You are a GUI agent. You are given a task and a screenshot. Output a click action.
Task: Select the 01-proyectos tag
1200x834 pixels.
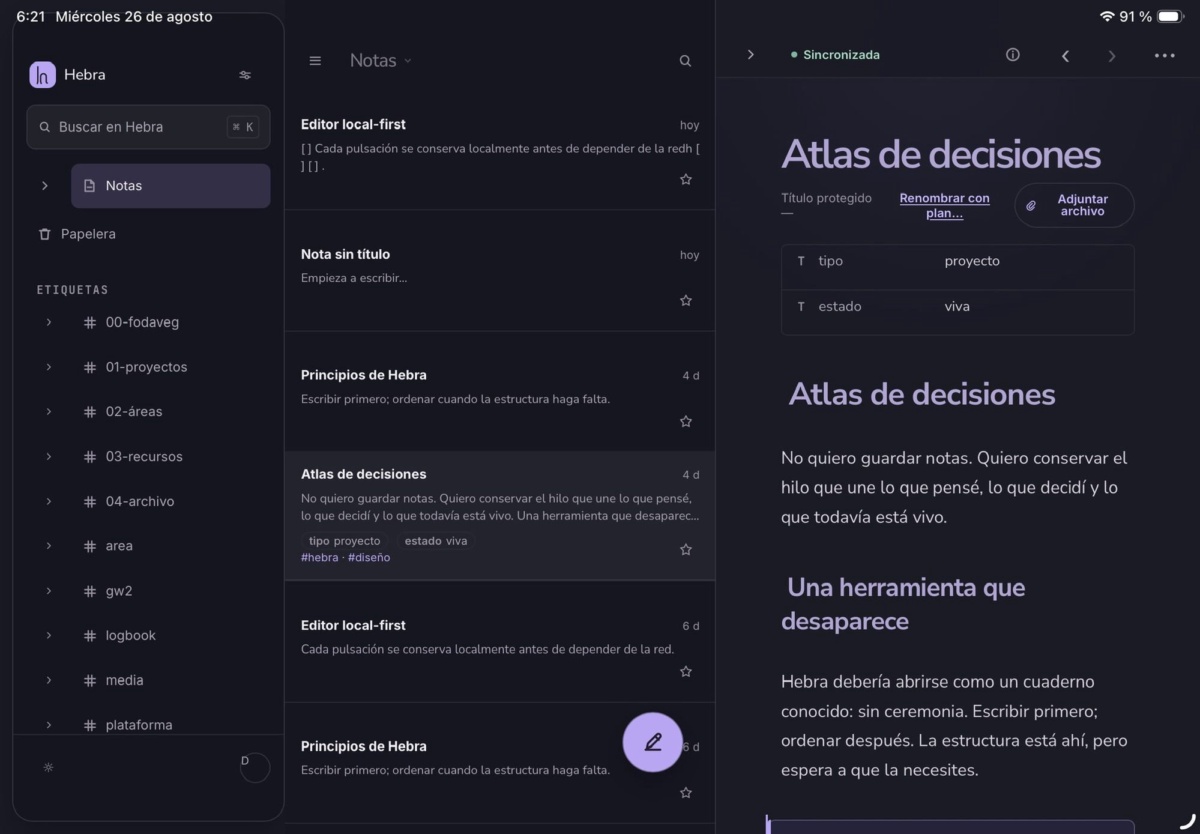(146, 367)
